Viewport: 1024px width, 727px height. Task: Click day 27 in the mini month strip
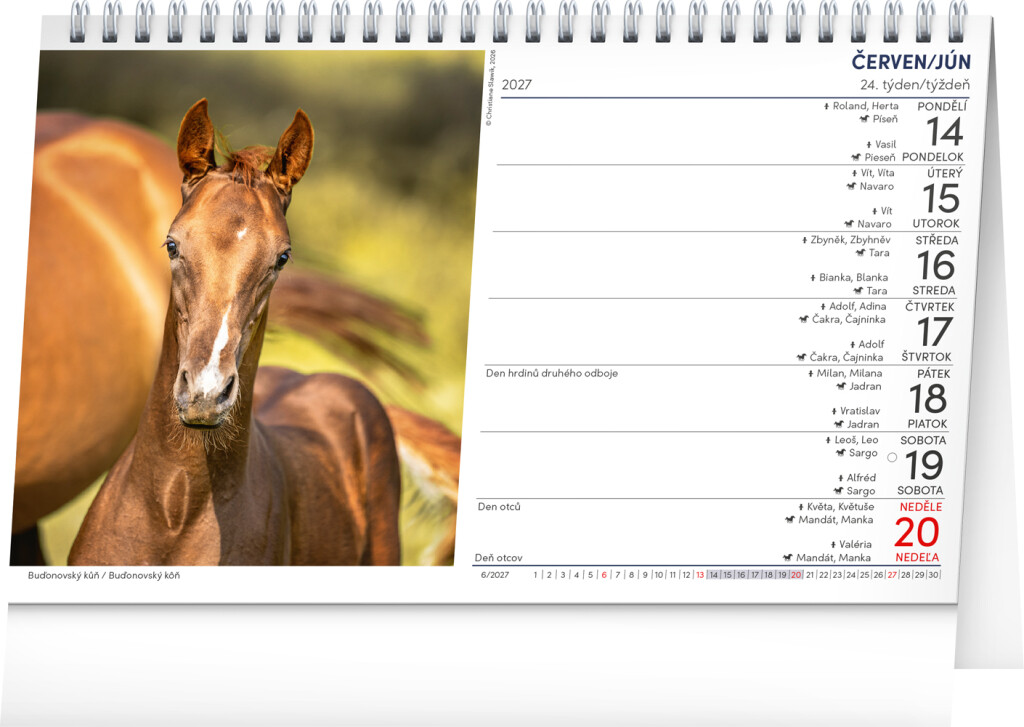[x=892, y=575]
